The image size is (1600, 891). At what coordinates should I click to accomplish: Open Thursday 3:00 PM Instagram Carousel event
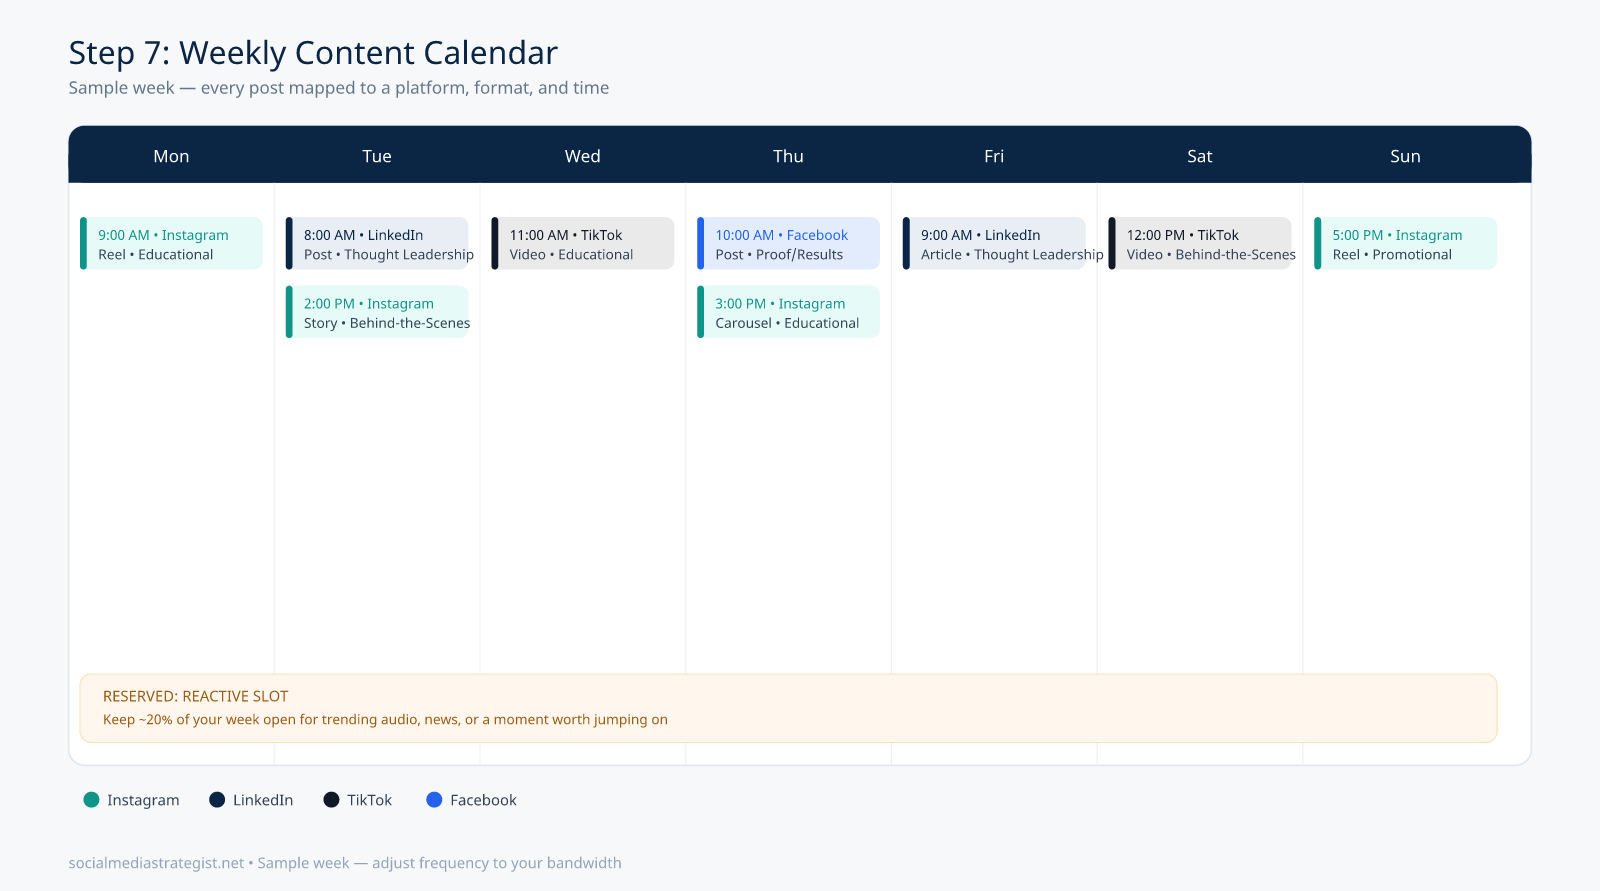coord(788,312)
